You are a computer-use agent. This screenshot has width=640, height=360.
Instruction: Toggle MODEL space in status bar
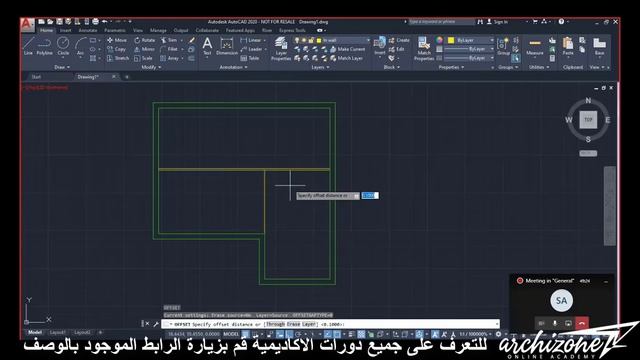231,334
